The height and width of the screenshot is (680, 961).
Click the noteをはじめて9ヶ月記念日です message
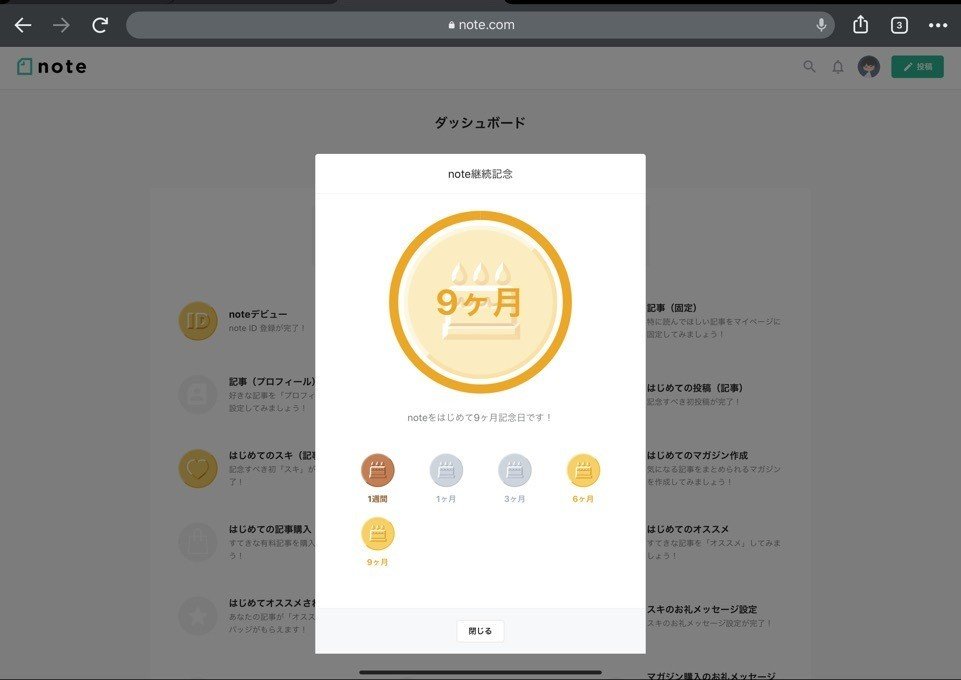tap(480, 418)
